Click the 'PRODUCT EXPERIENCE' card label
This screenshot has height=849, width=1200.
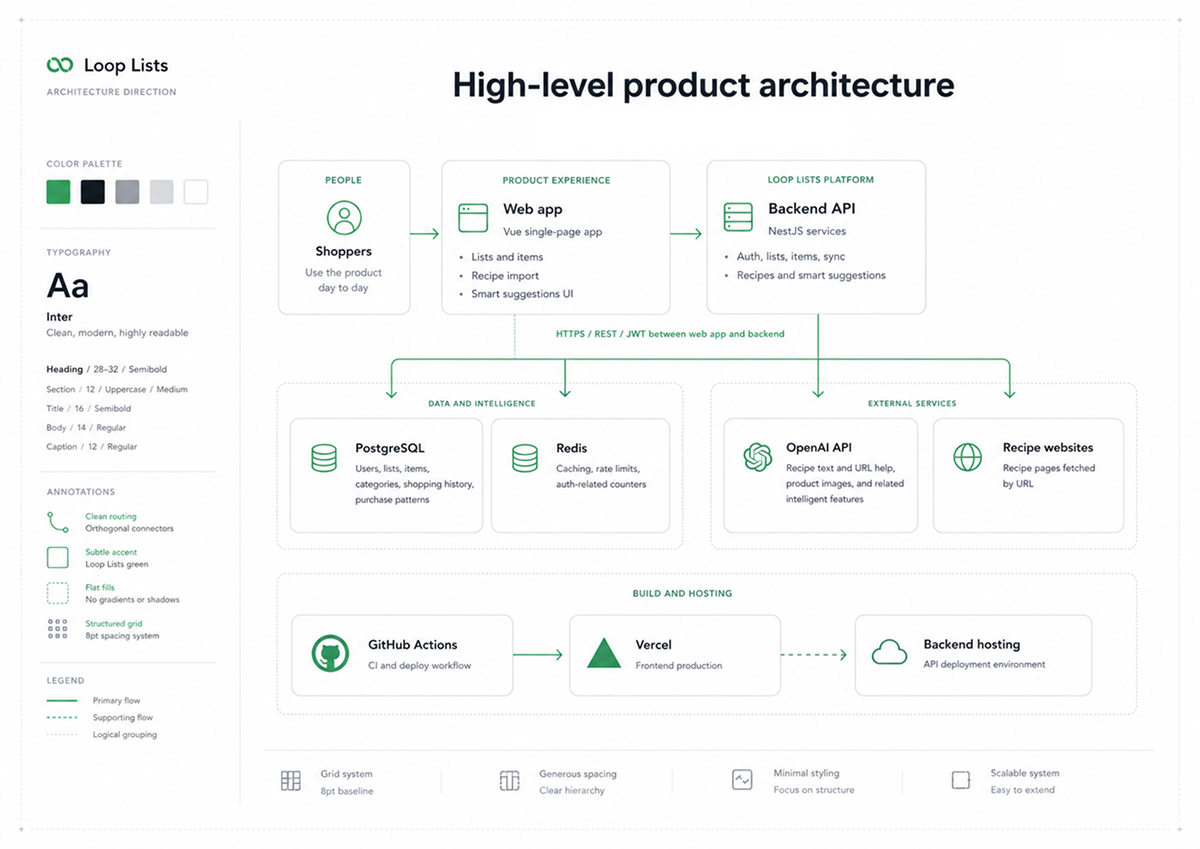pos(556,181)
